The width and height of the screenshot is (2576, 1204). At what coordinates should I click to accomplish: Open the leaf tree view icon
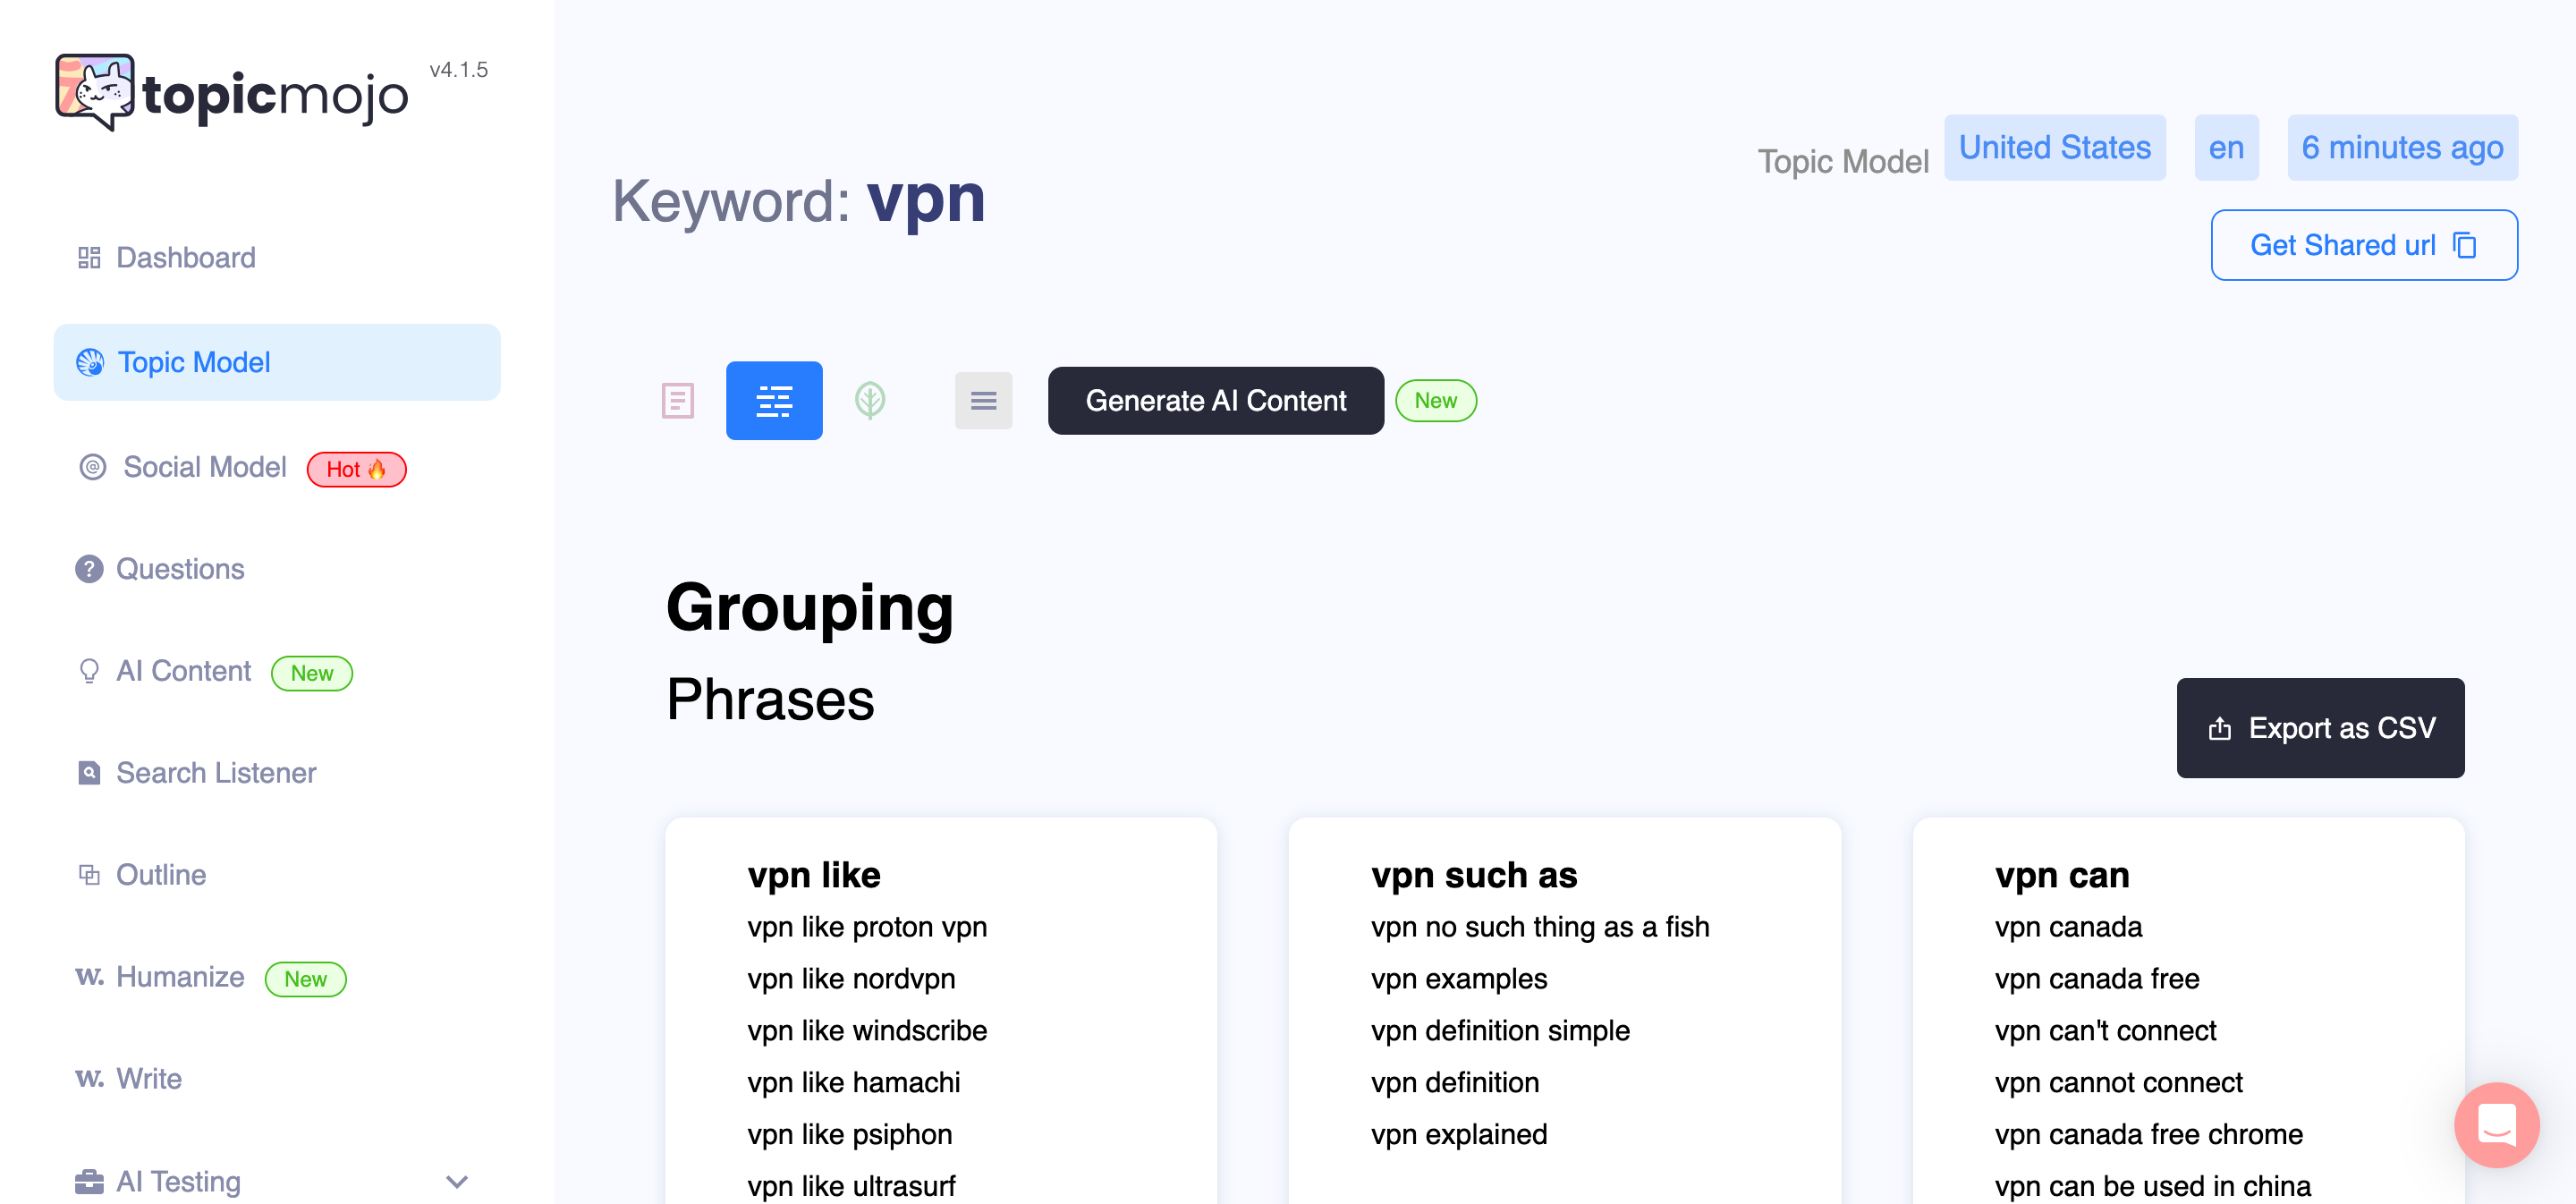pos(870,401)
